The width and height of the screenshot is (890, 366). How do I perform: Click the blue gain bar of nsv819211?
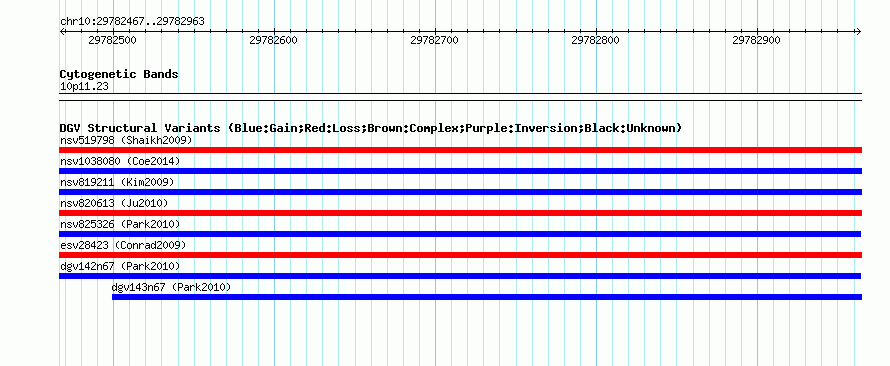click(x=460, y=192)
